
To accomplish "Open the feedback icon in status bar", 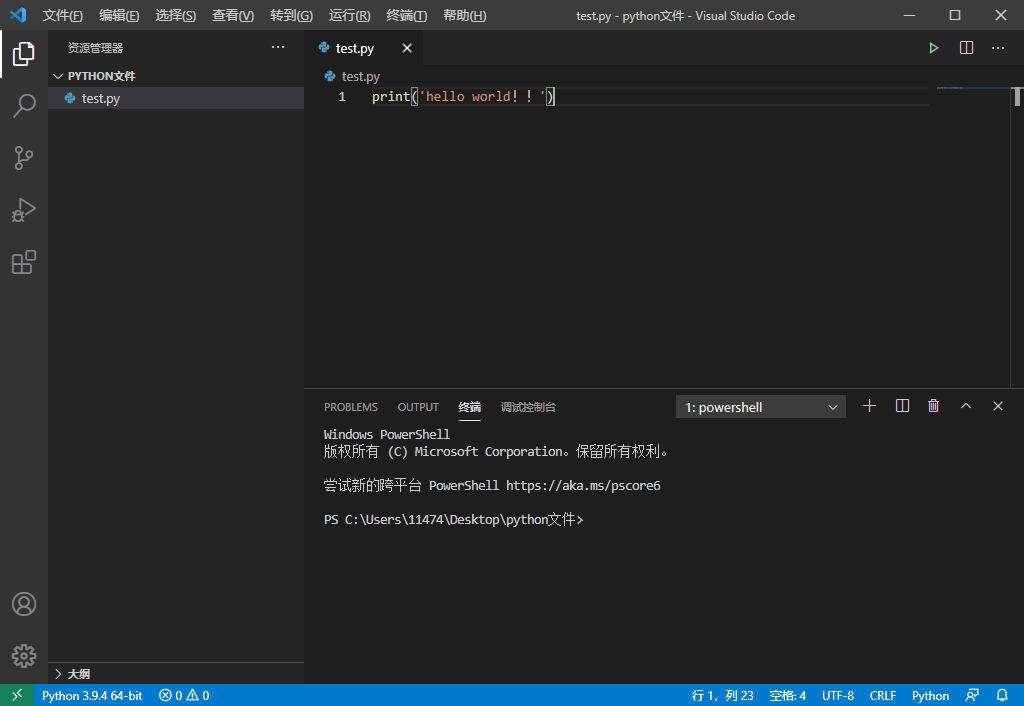I will pos(972,695).
